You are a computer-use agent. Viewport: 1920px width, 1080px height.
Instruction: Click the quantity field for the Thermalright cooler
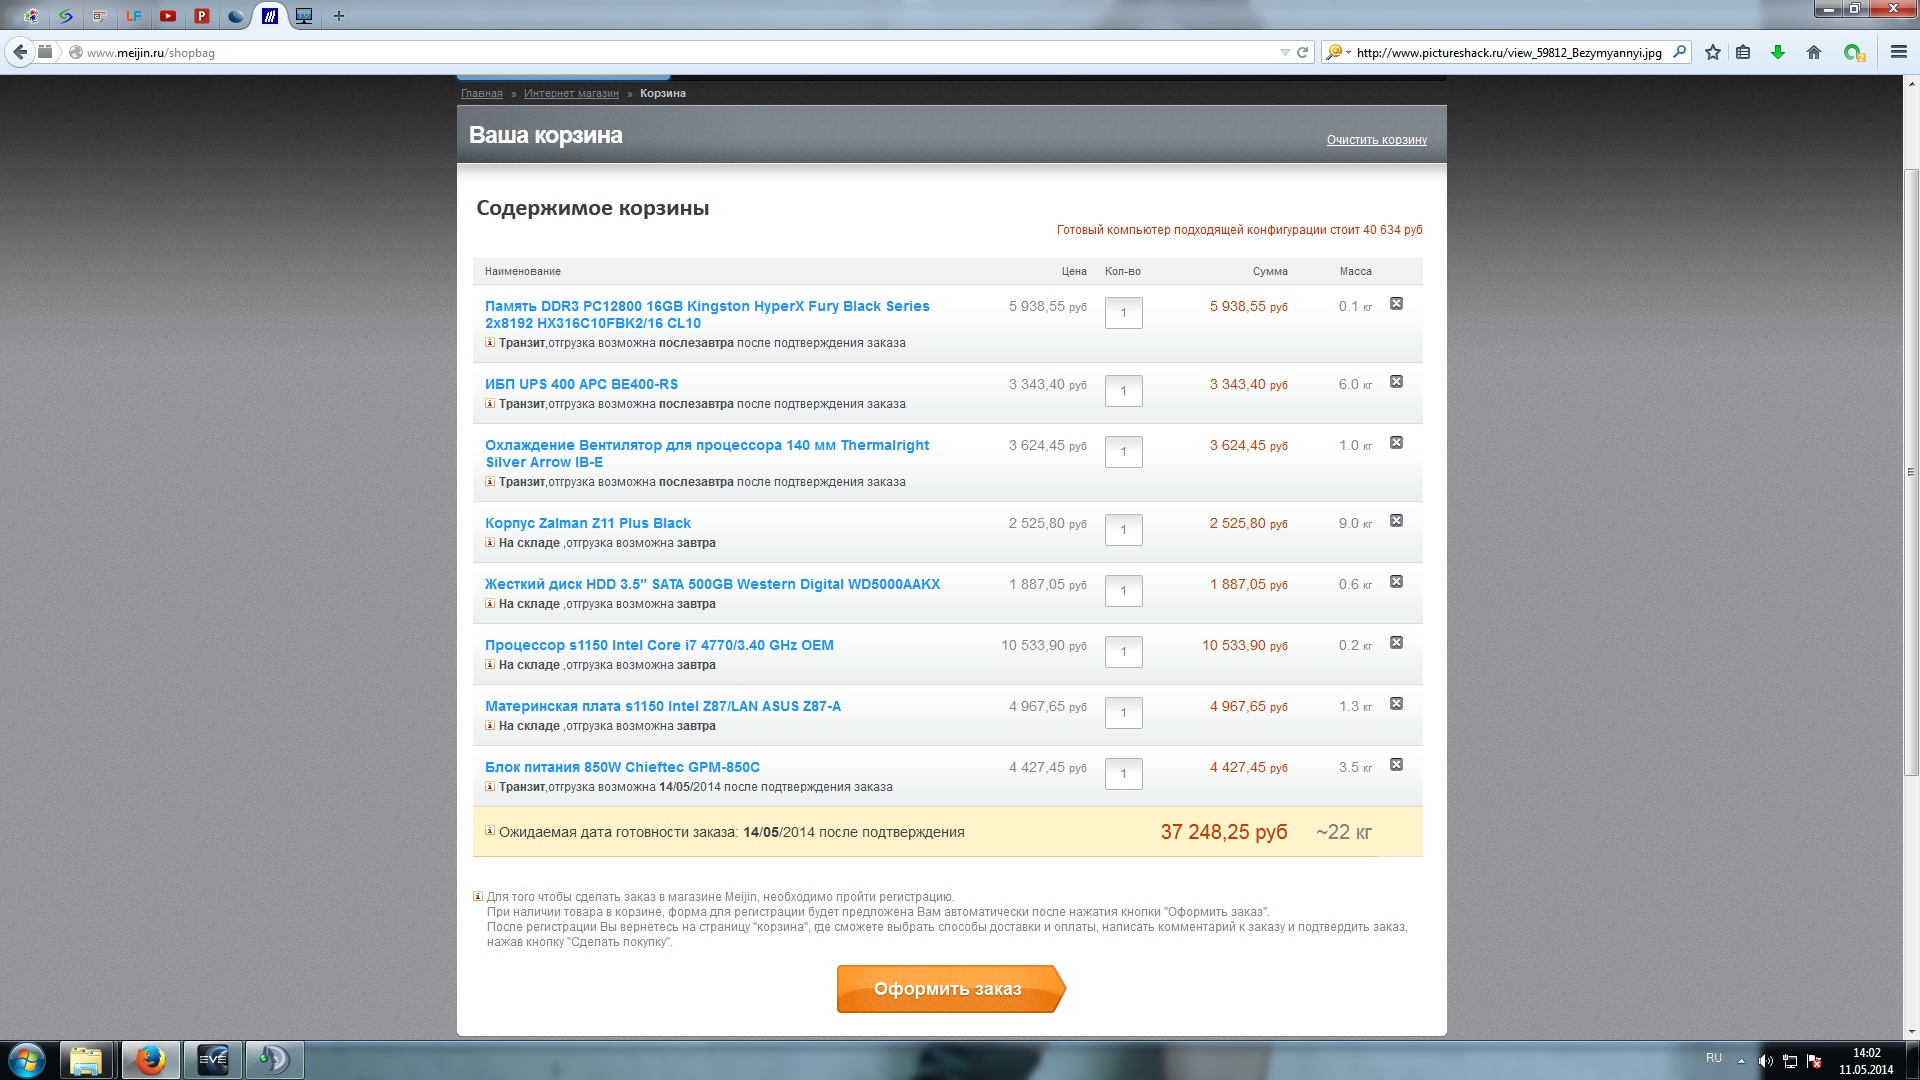coord(1123,452)
